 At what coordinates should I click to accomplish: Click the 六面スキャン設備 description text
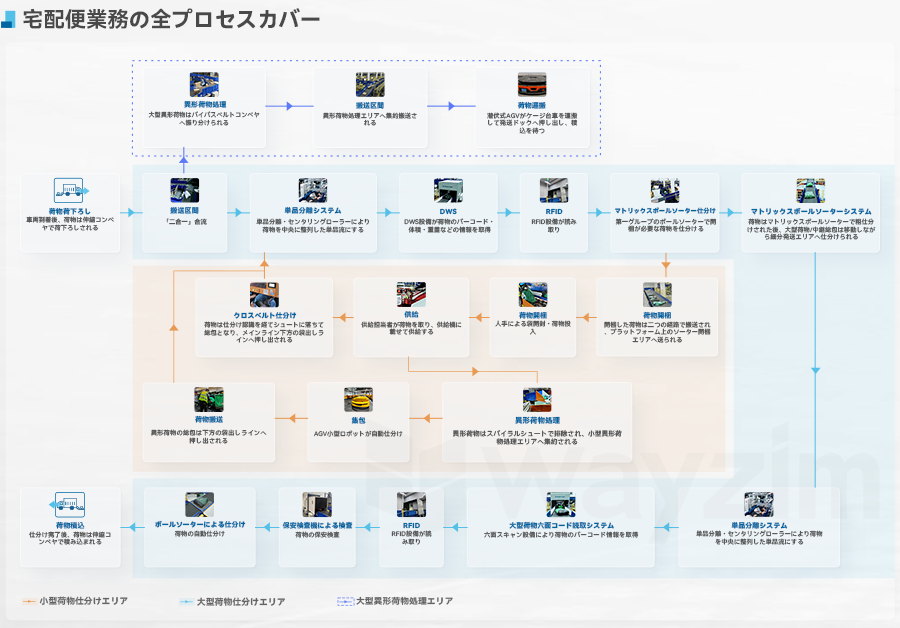[x=561, y=534]
